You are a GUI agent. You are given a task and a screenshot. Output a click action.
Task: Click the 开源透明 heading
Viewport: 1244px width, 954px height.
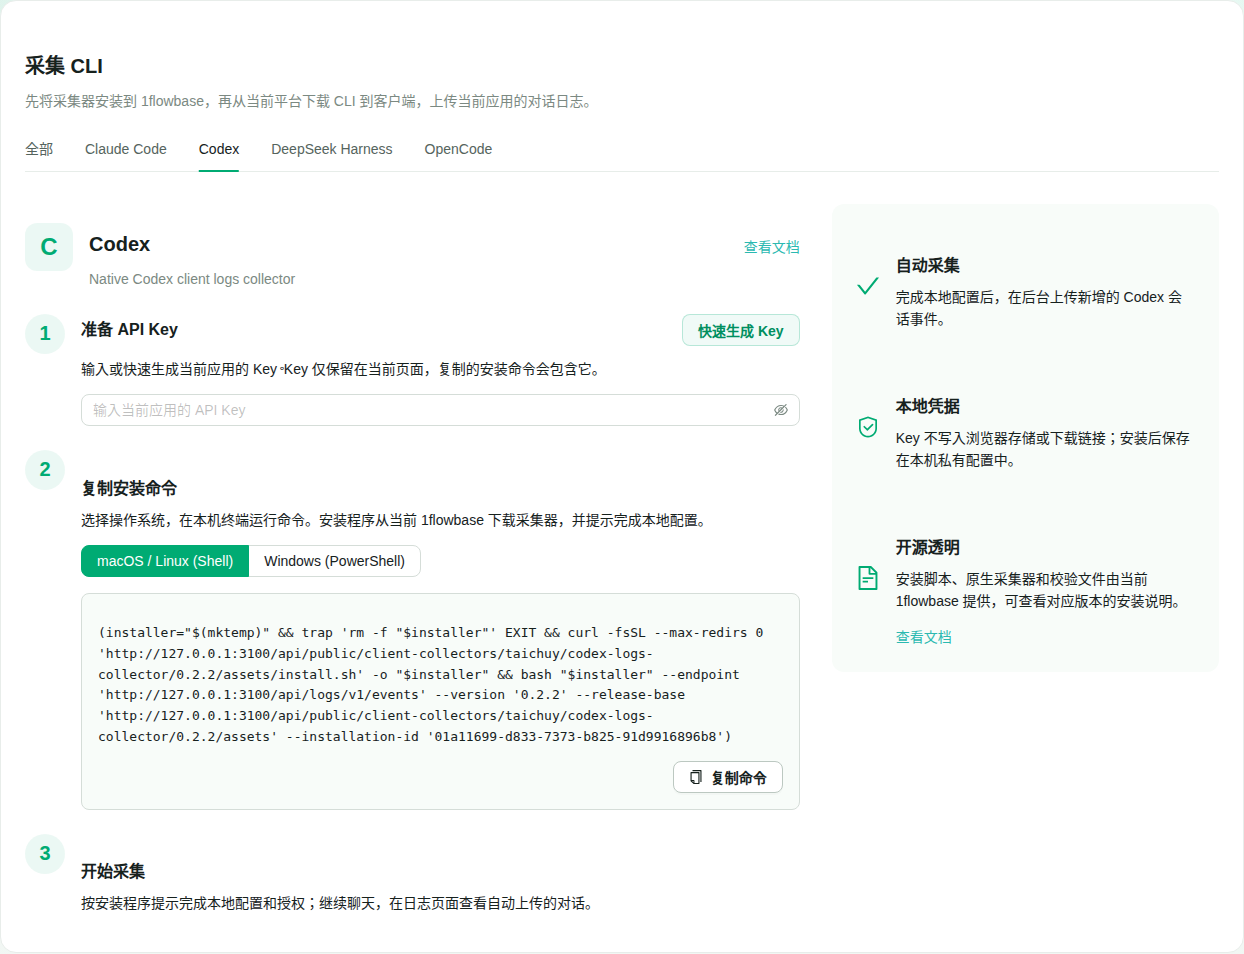[928, 547]
